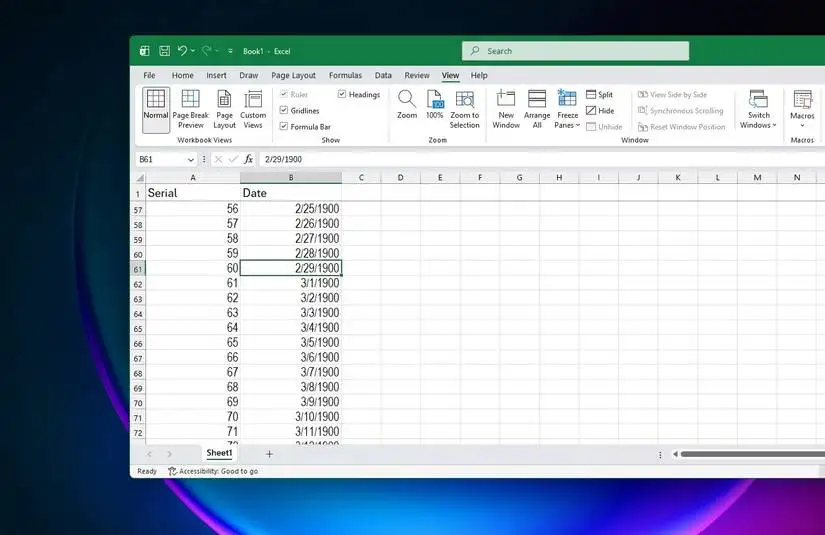Switch to the Data tab
The image size is (825, 535).
click(x=383, y=75)
